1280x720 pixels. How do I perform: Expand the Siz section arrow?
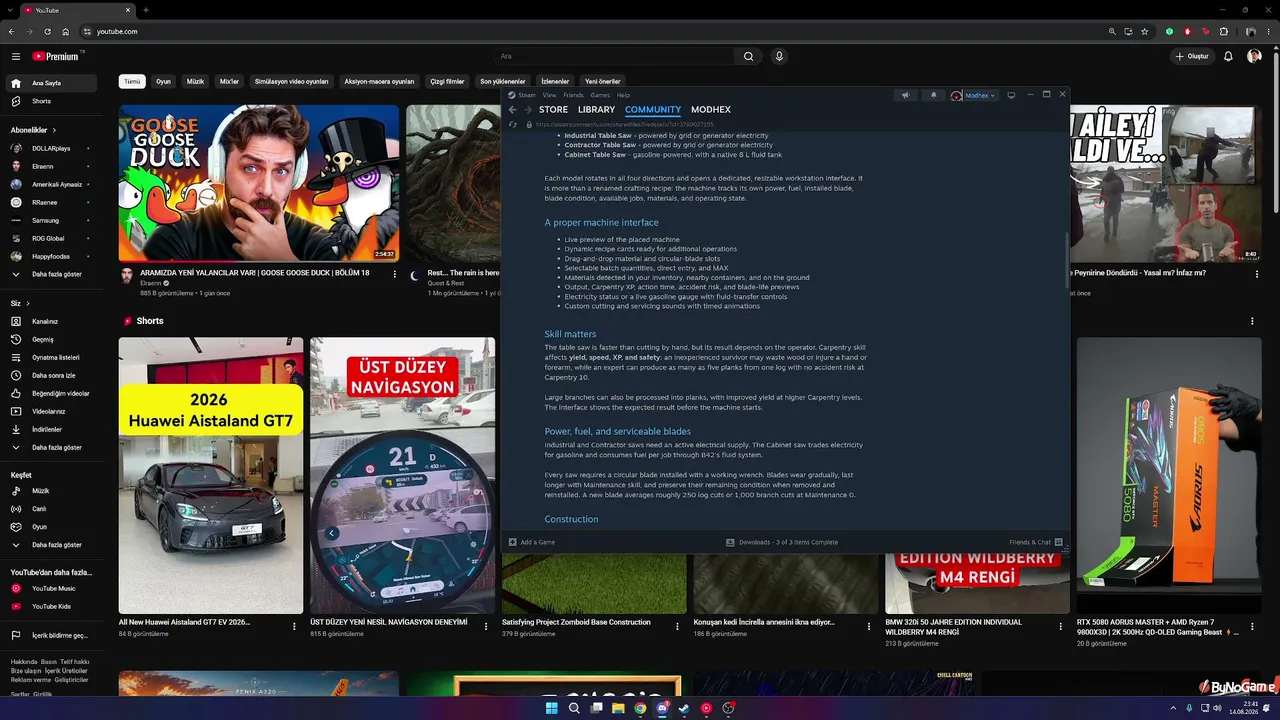[28, 303]
